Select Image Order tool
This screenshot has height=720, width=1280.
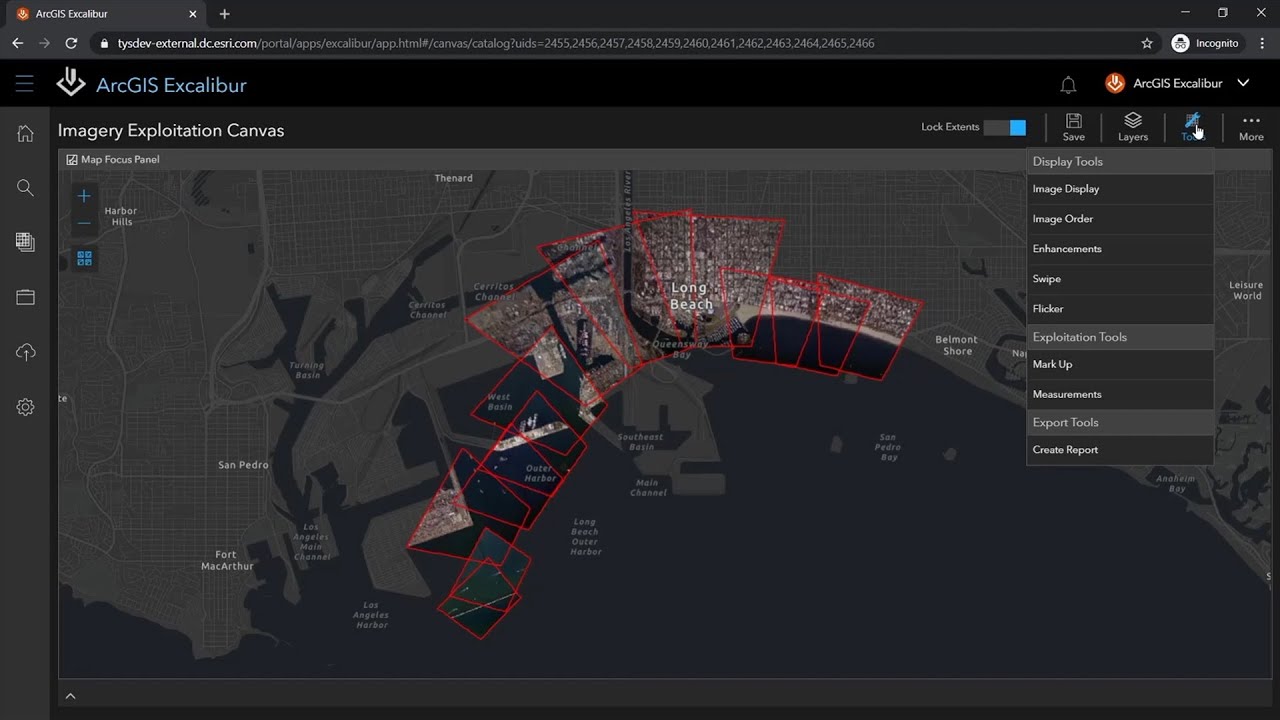(x=1120, y=219)
